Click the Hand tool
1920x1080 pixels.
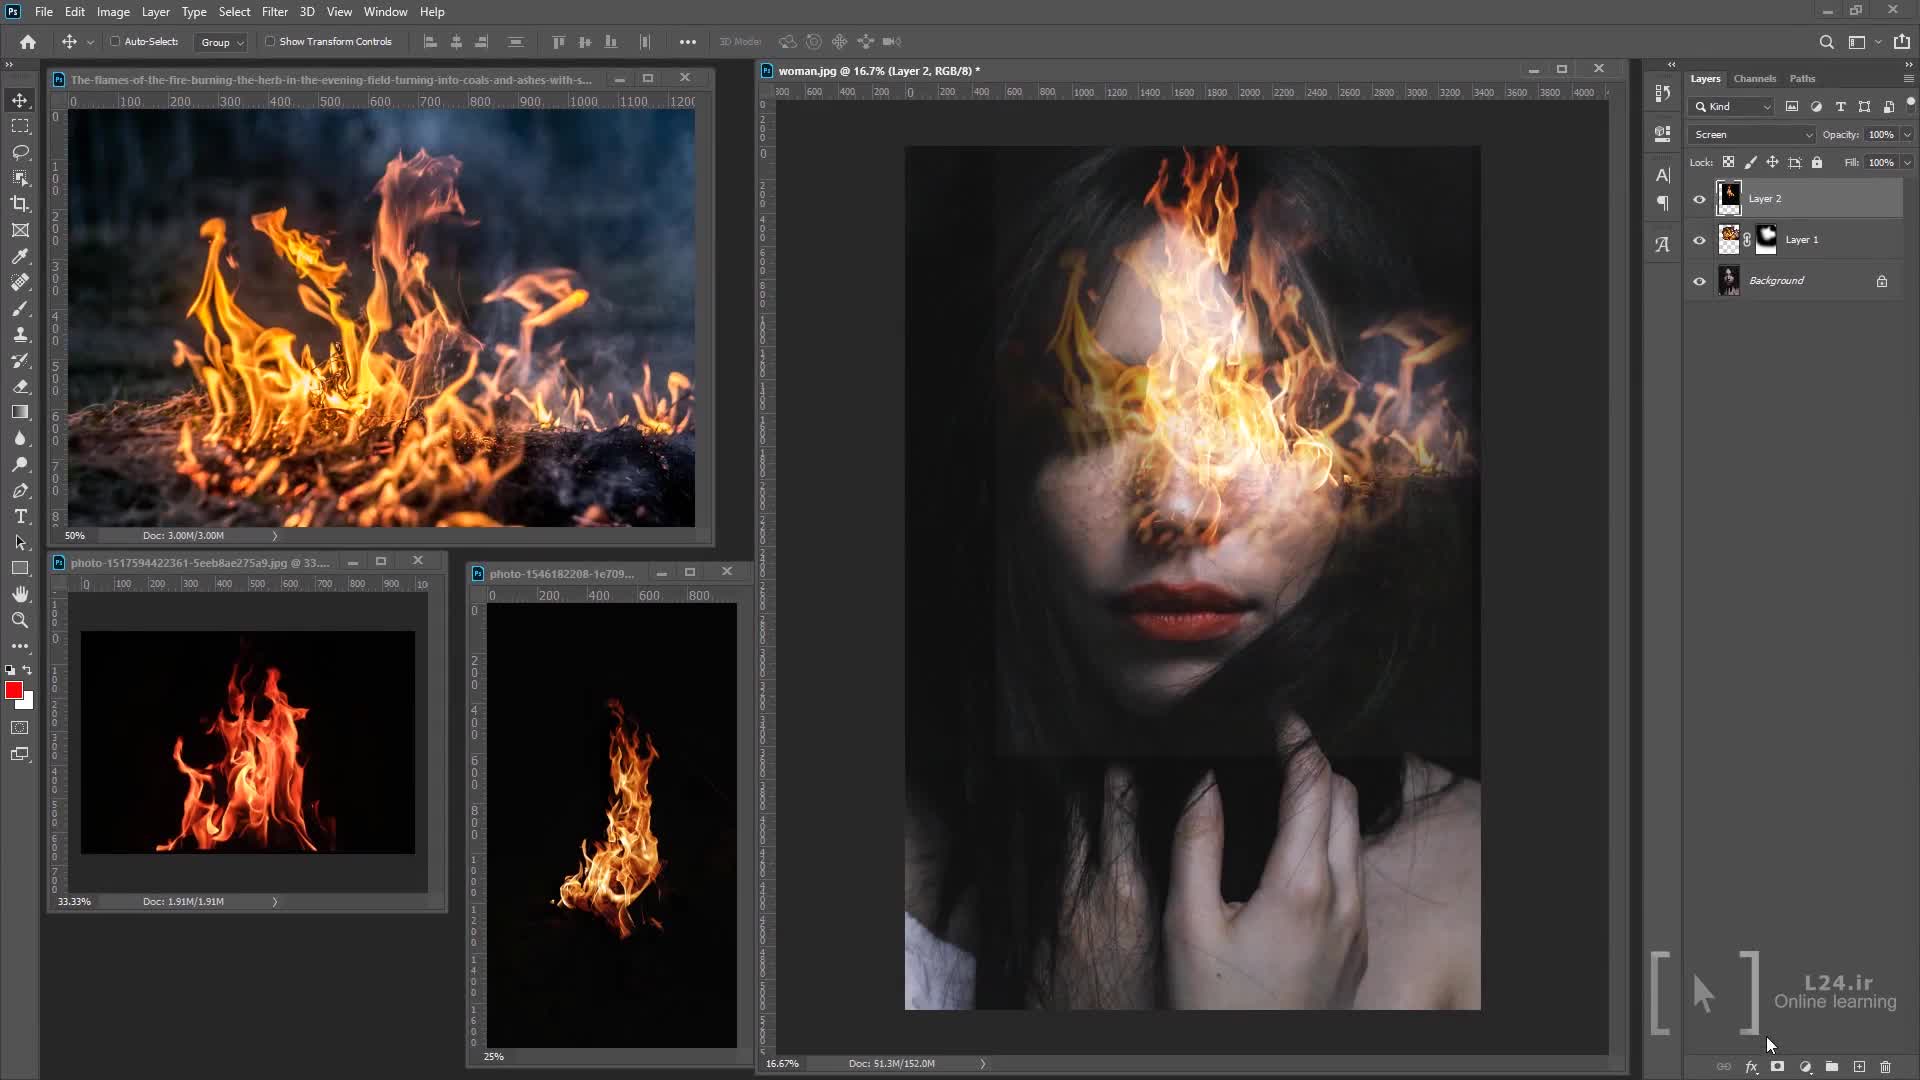point(20,594)
